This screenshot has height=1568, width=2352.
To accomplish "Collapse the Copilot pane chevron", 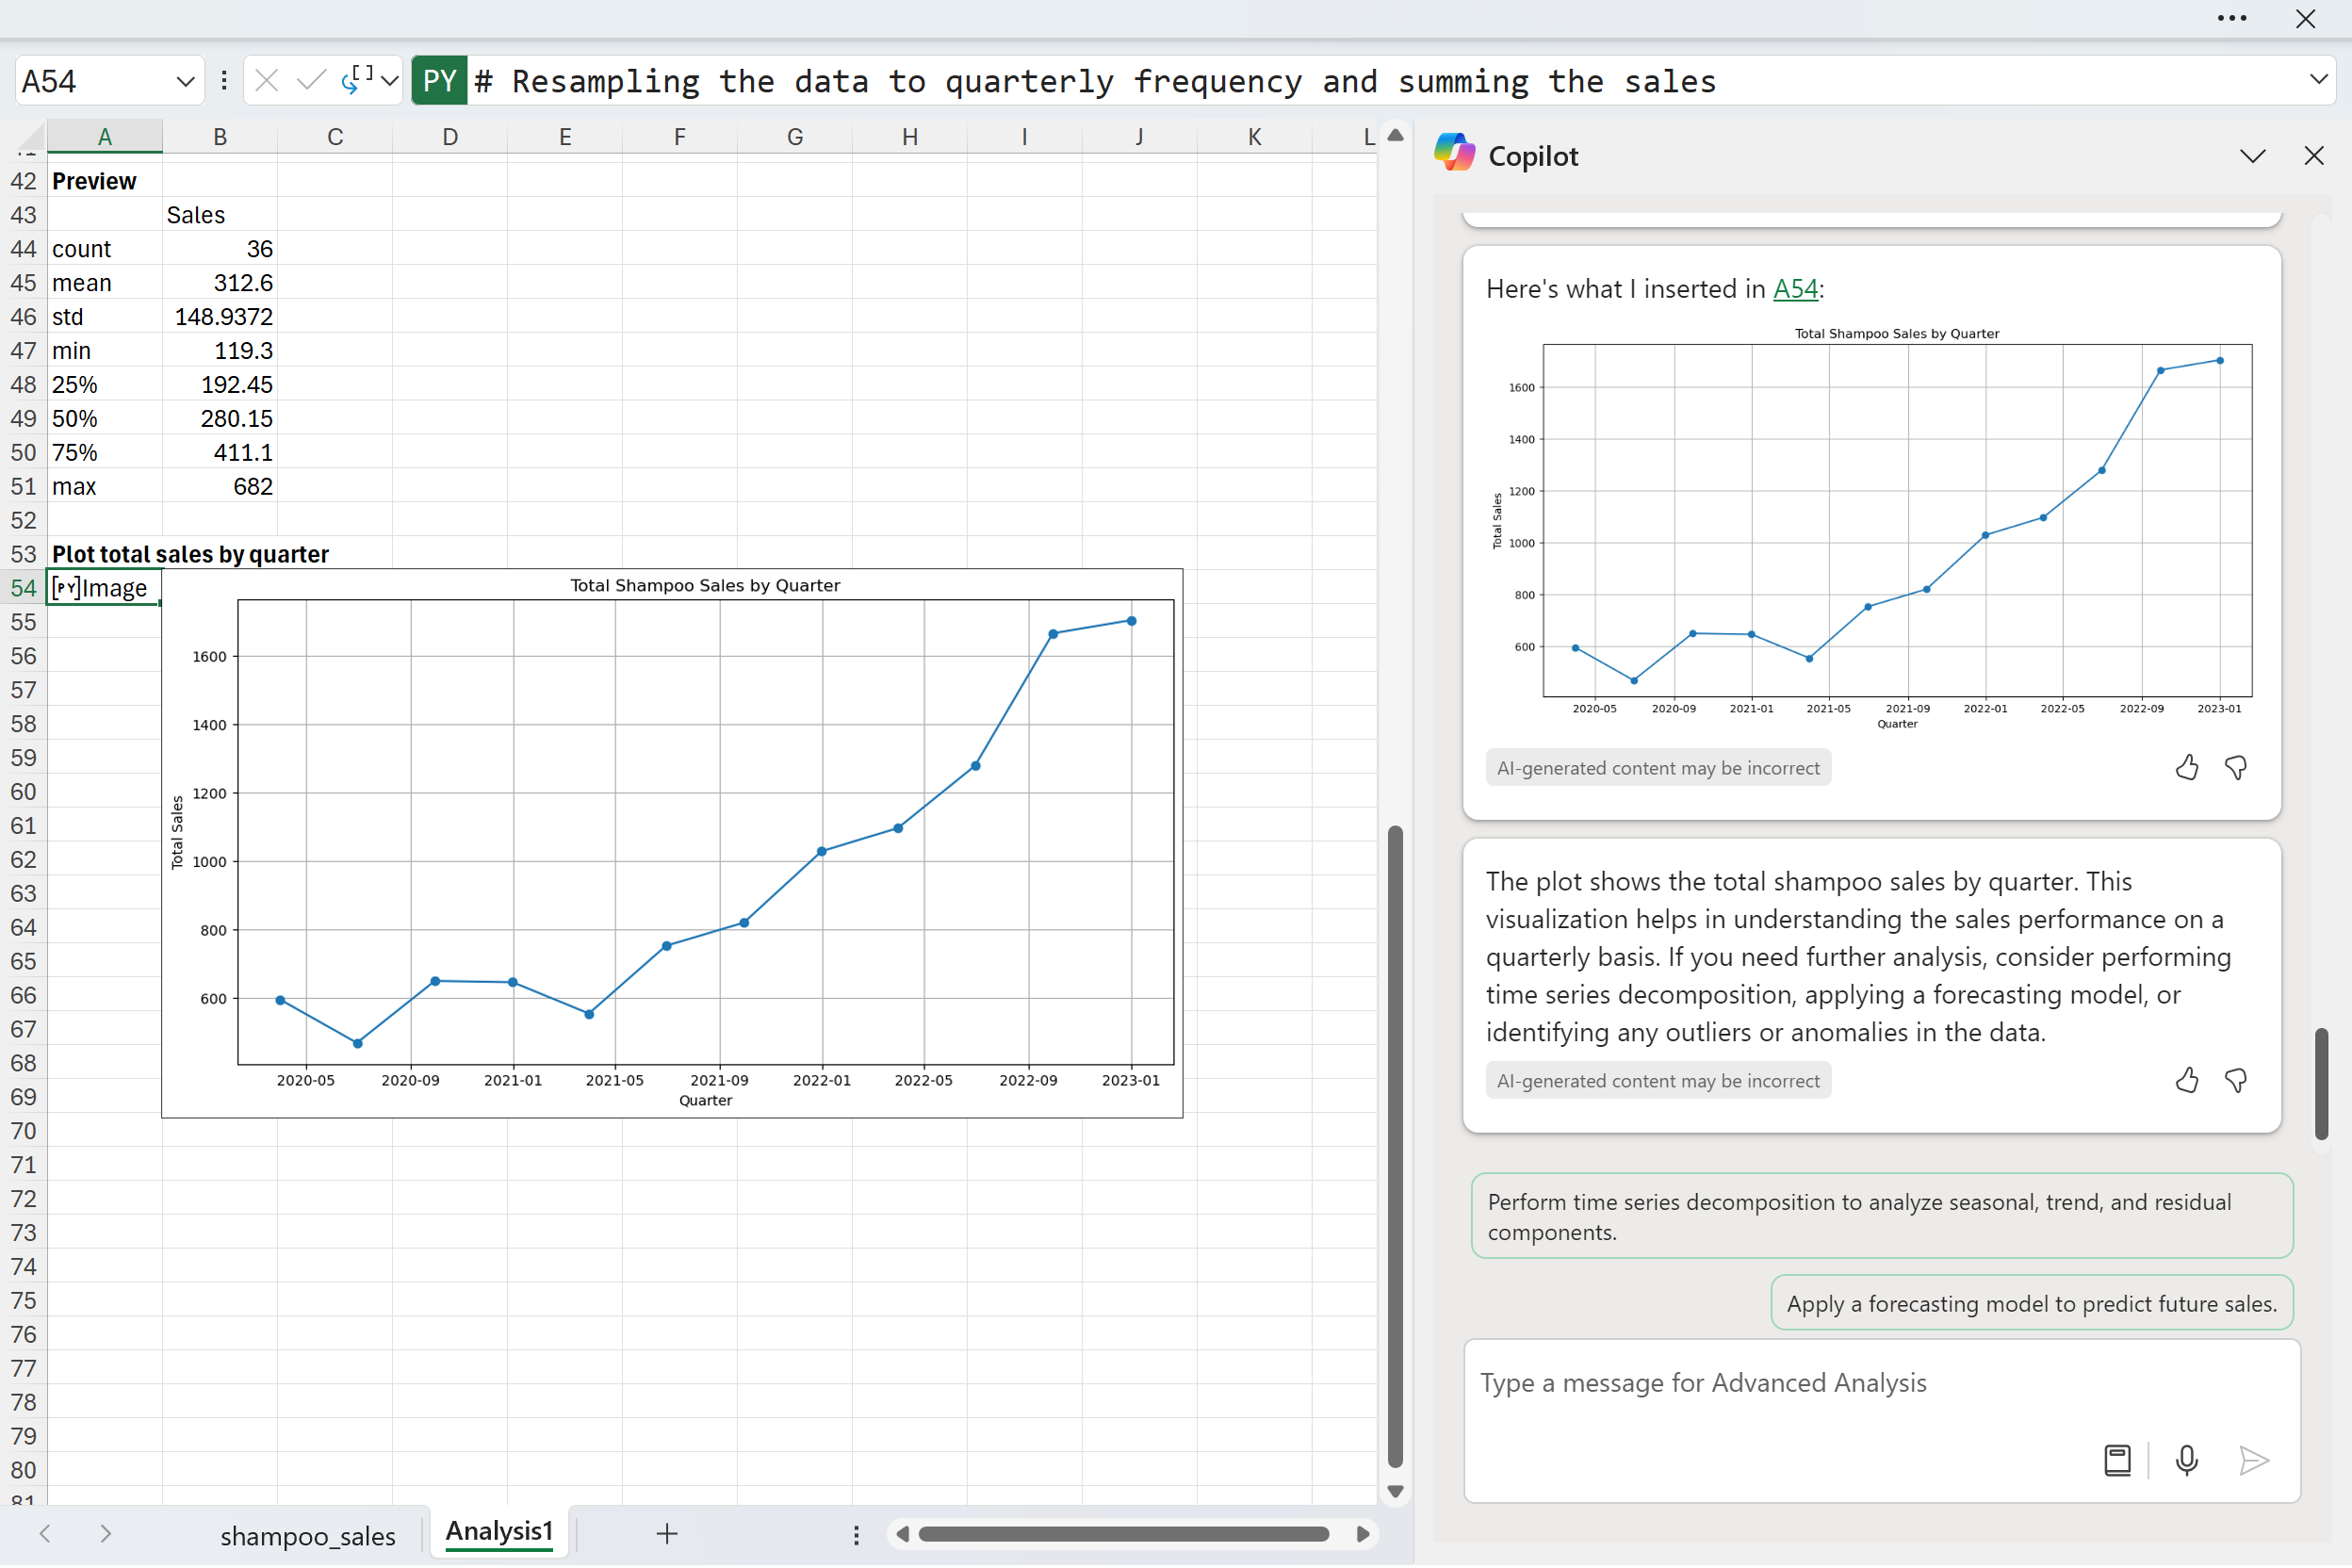I will 2252,156.
